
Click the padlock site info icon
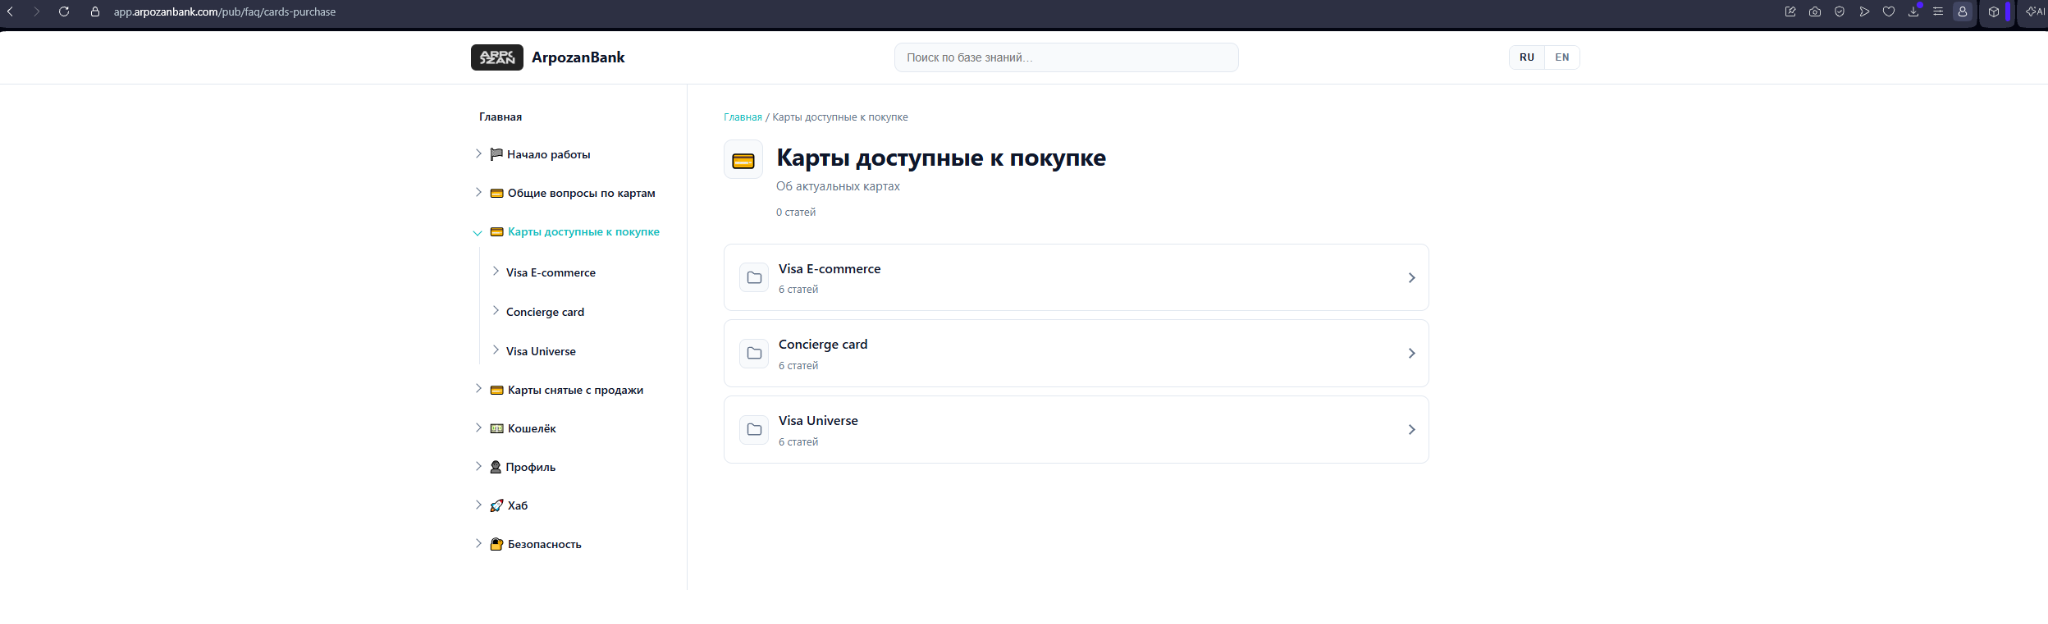(x=95, y=12)
